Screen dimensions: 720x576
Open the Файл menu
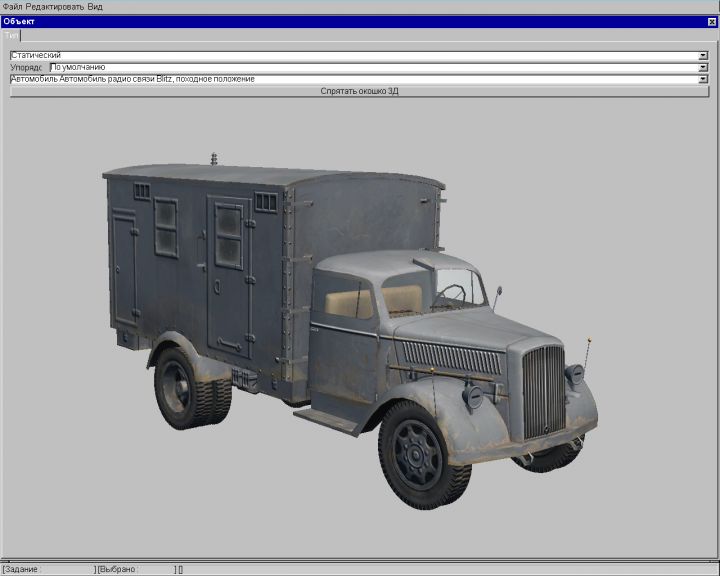(x=12, y=6)
